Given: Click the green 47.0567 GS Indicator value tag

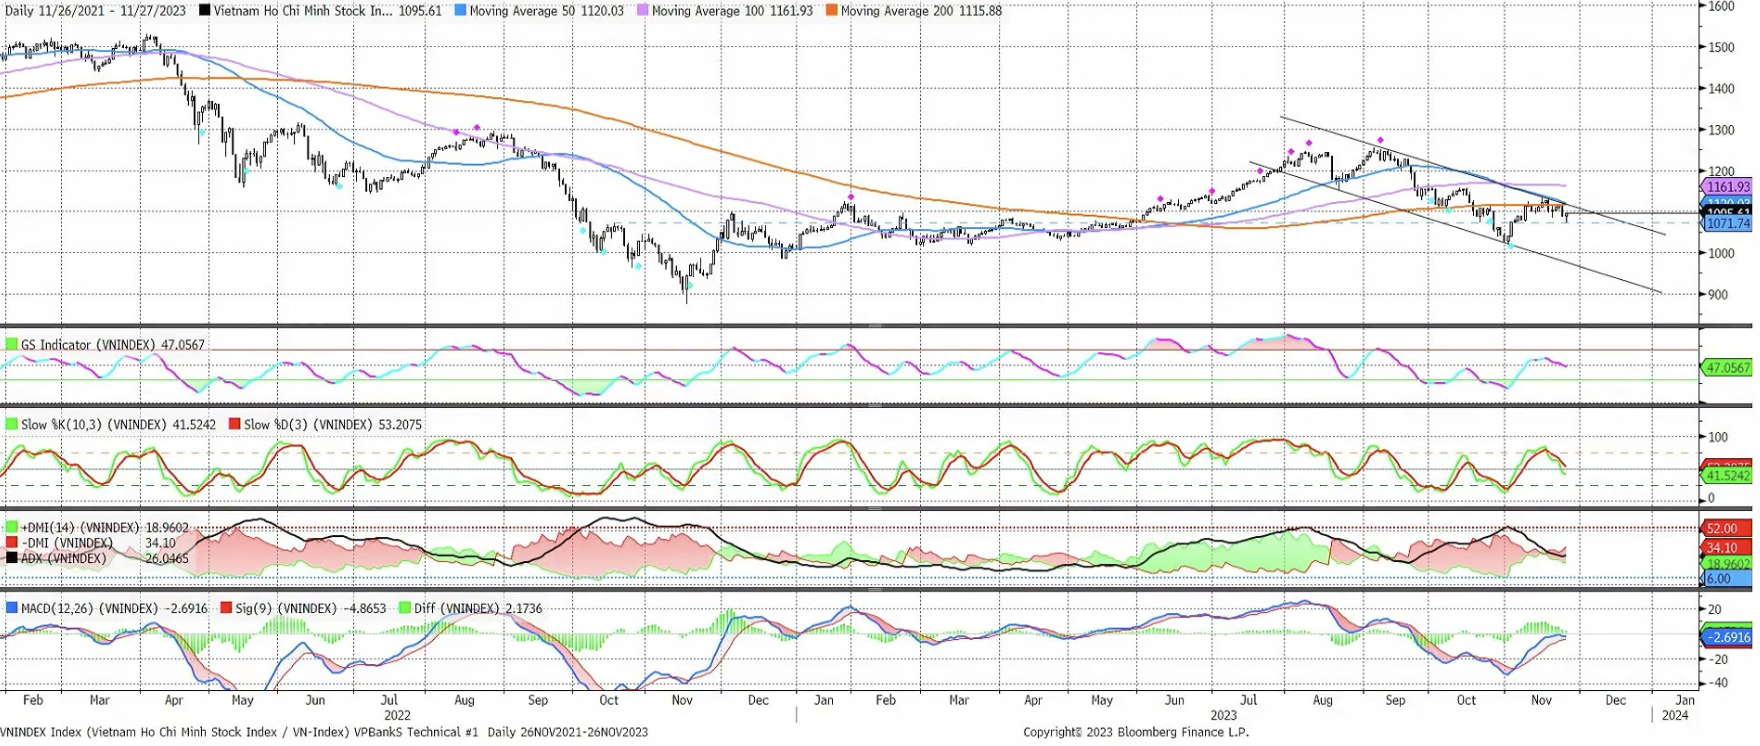Looking at the screenshot, I should click(1727, 368).
